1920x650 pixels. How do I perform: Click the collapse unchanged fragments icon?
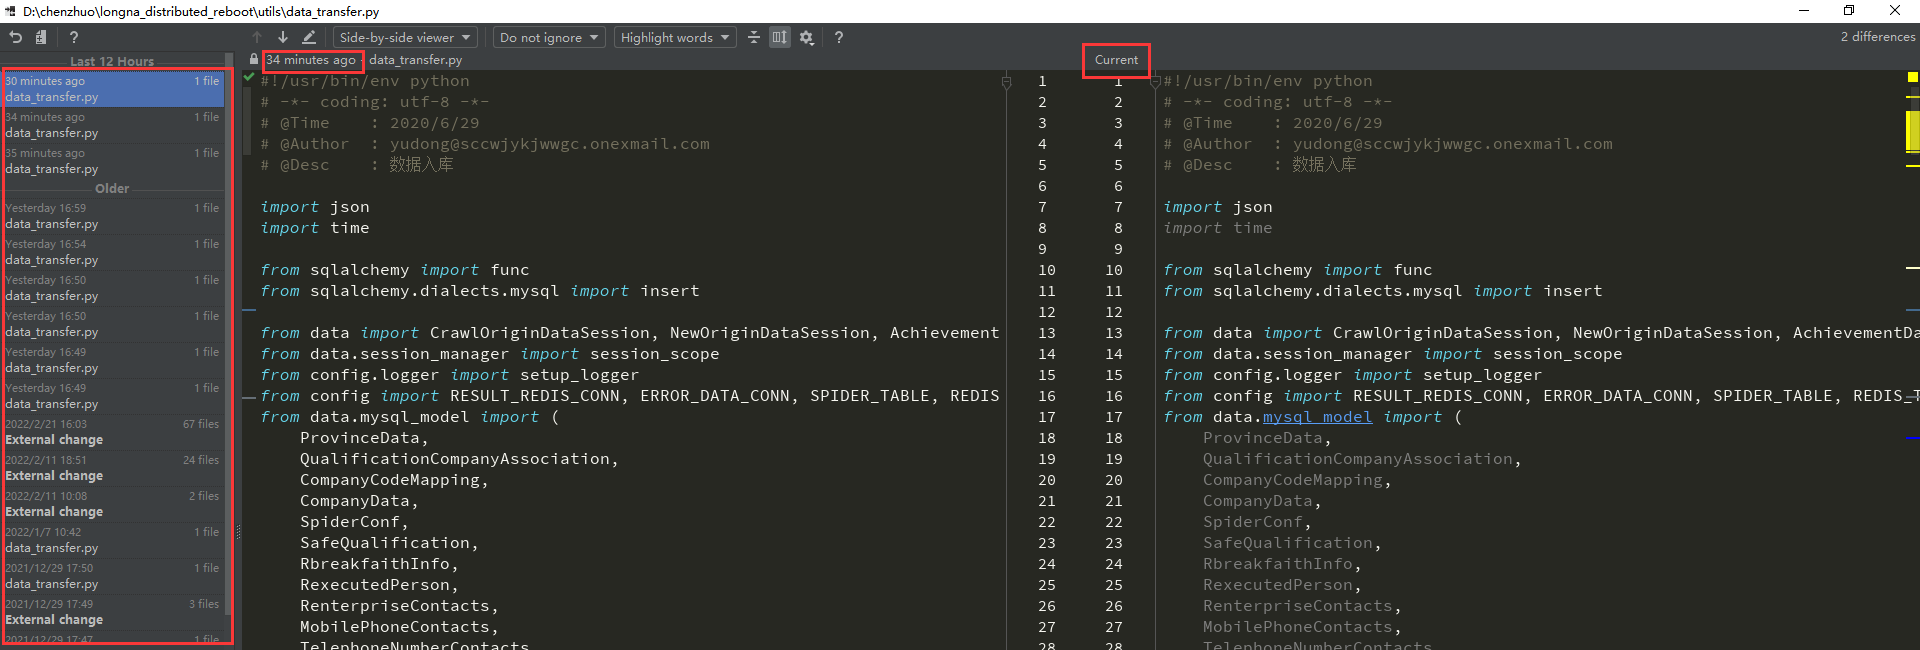coord(754,37)
